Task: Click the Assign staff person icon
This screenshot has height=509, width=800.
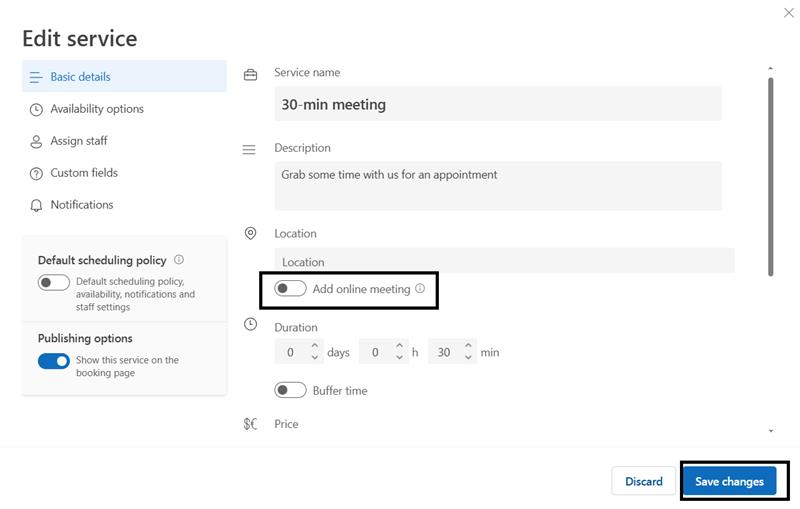Action: (36, 142)
